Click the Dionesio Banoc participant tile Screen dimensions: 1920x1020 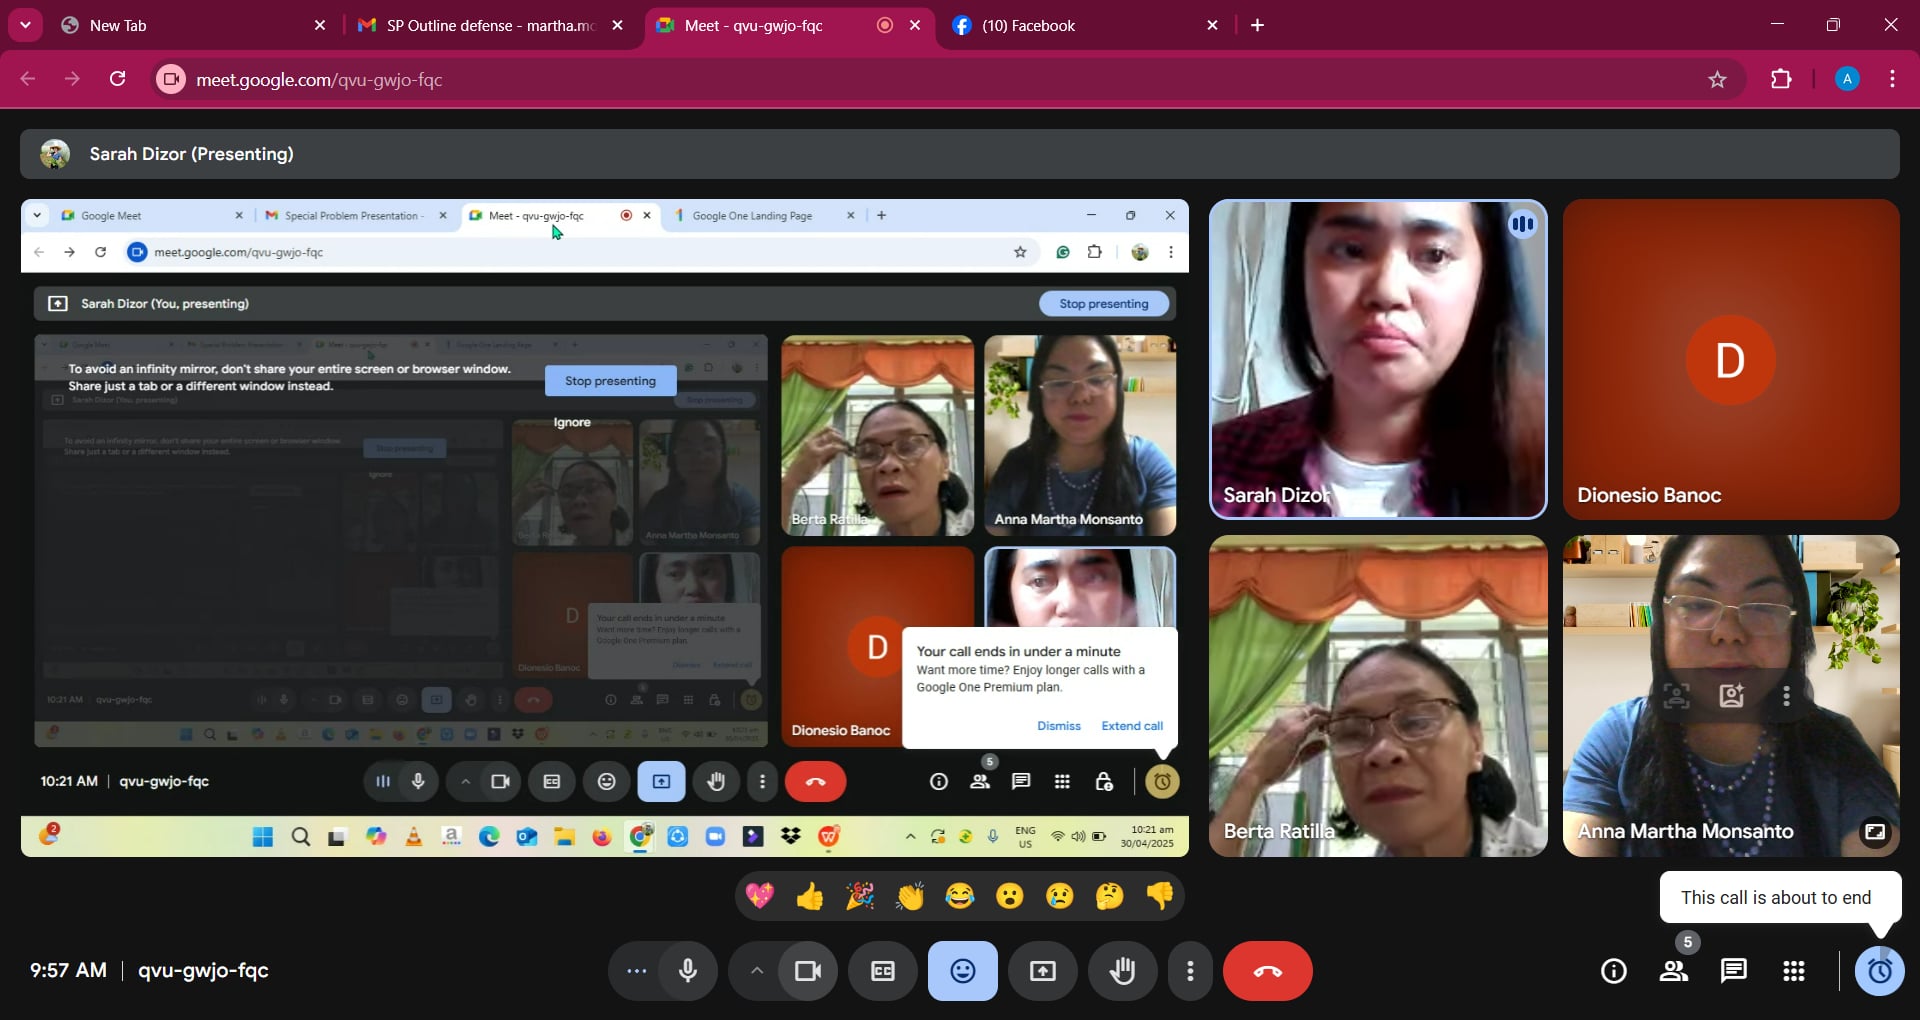click(x=1730, y=359)
